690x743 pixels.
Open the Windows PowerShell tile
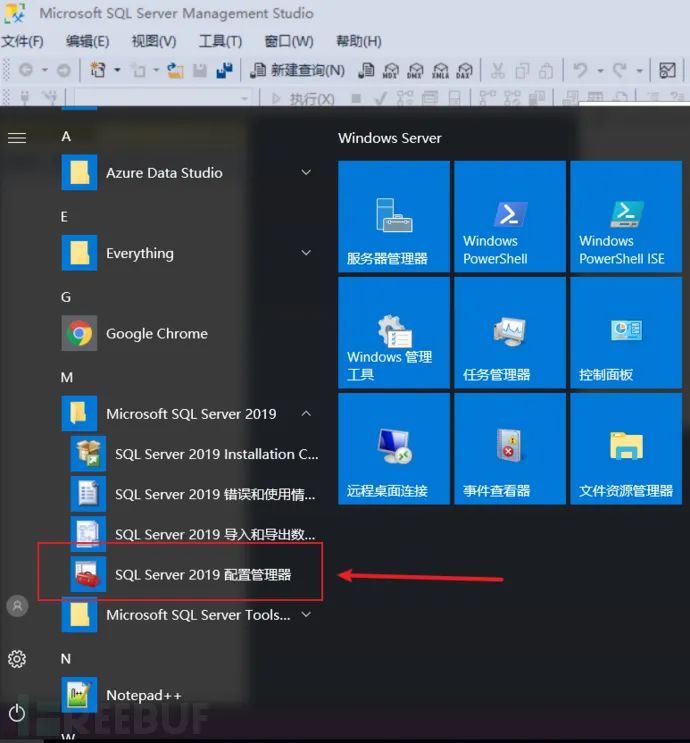tap(510, 217)
